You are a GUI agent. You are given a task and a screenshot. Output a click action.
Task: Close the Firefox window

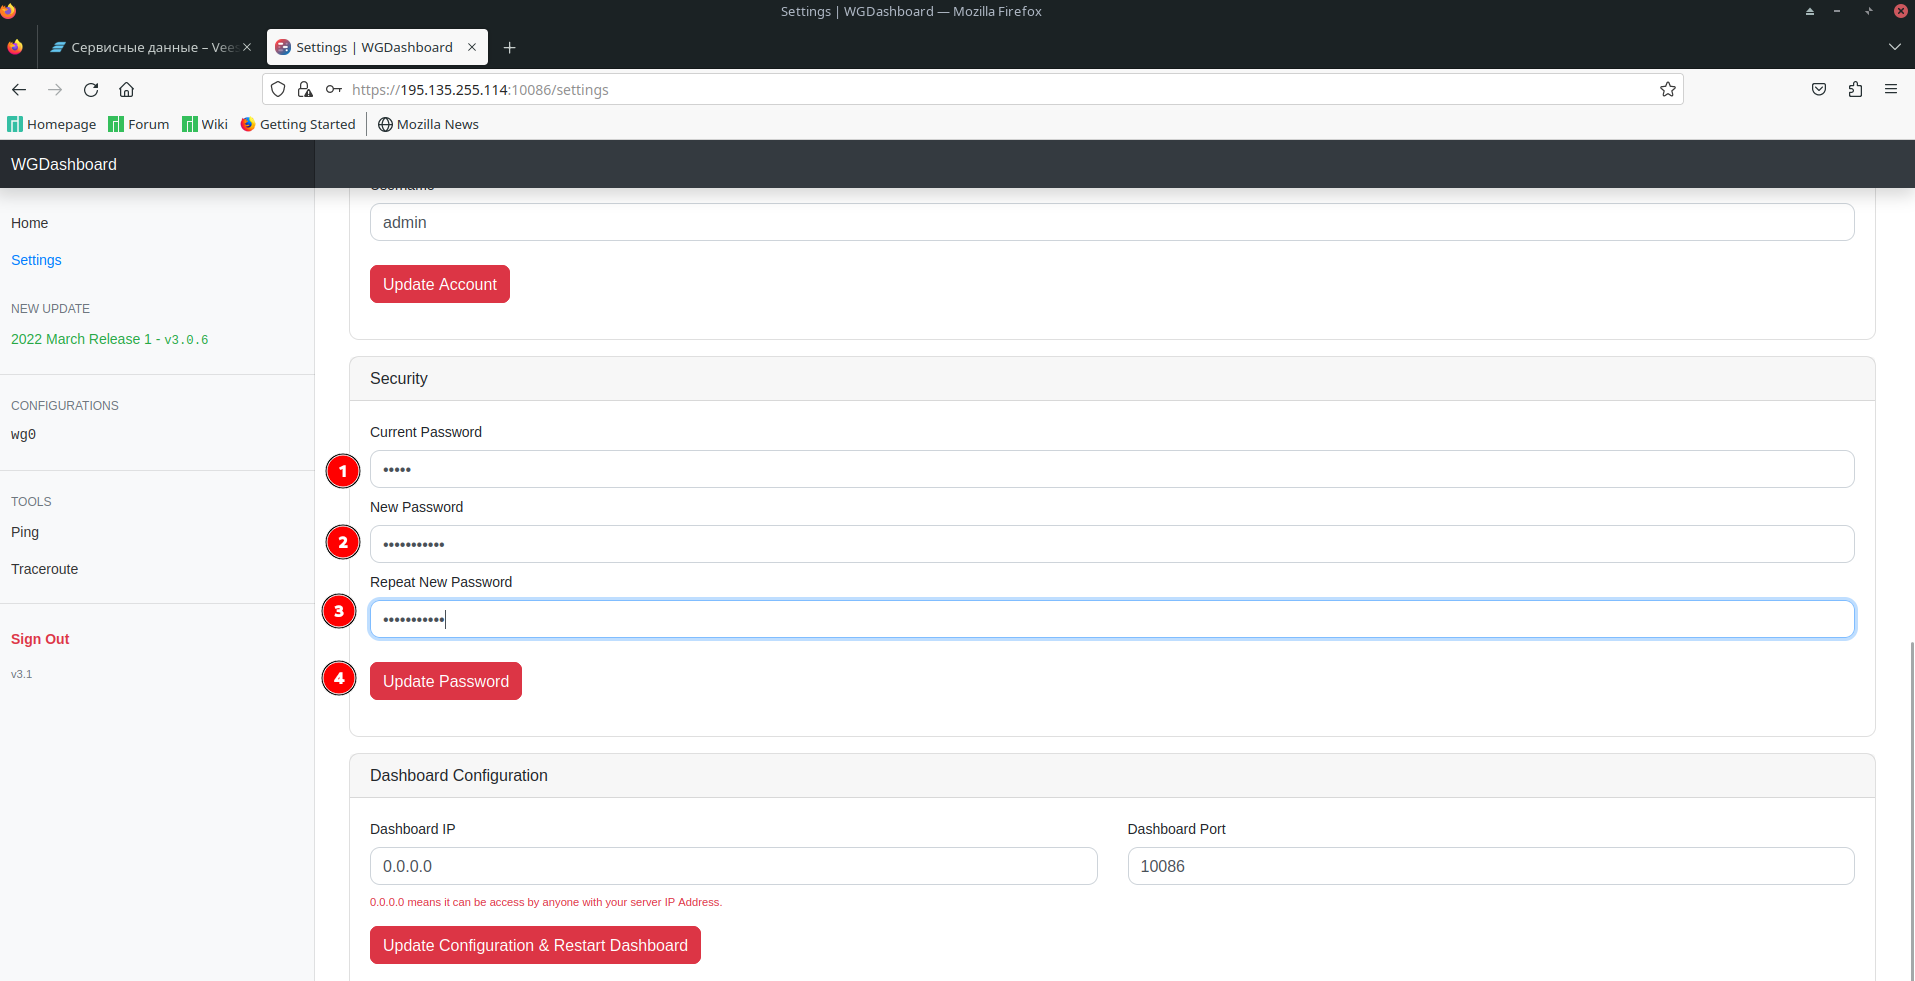[x=1901, y=11]
